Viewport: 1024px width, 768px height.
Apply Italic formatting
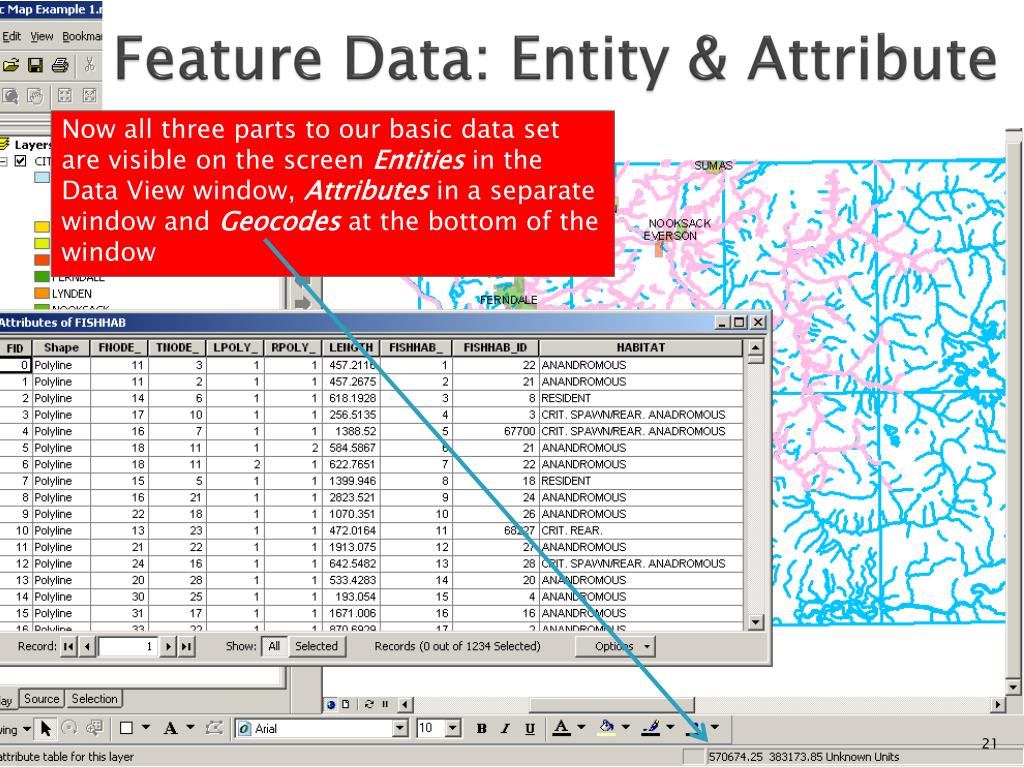[505, 729]
